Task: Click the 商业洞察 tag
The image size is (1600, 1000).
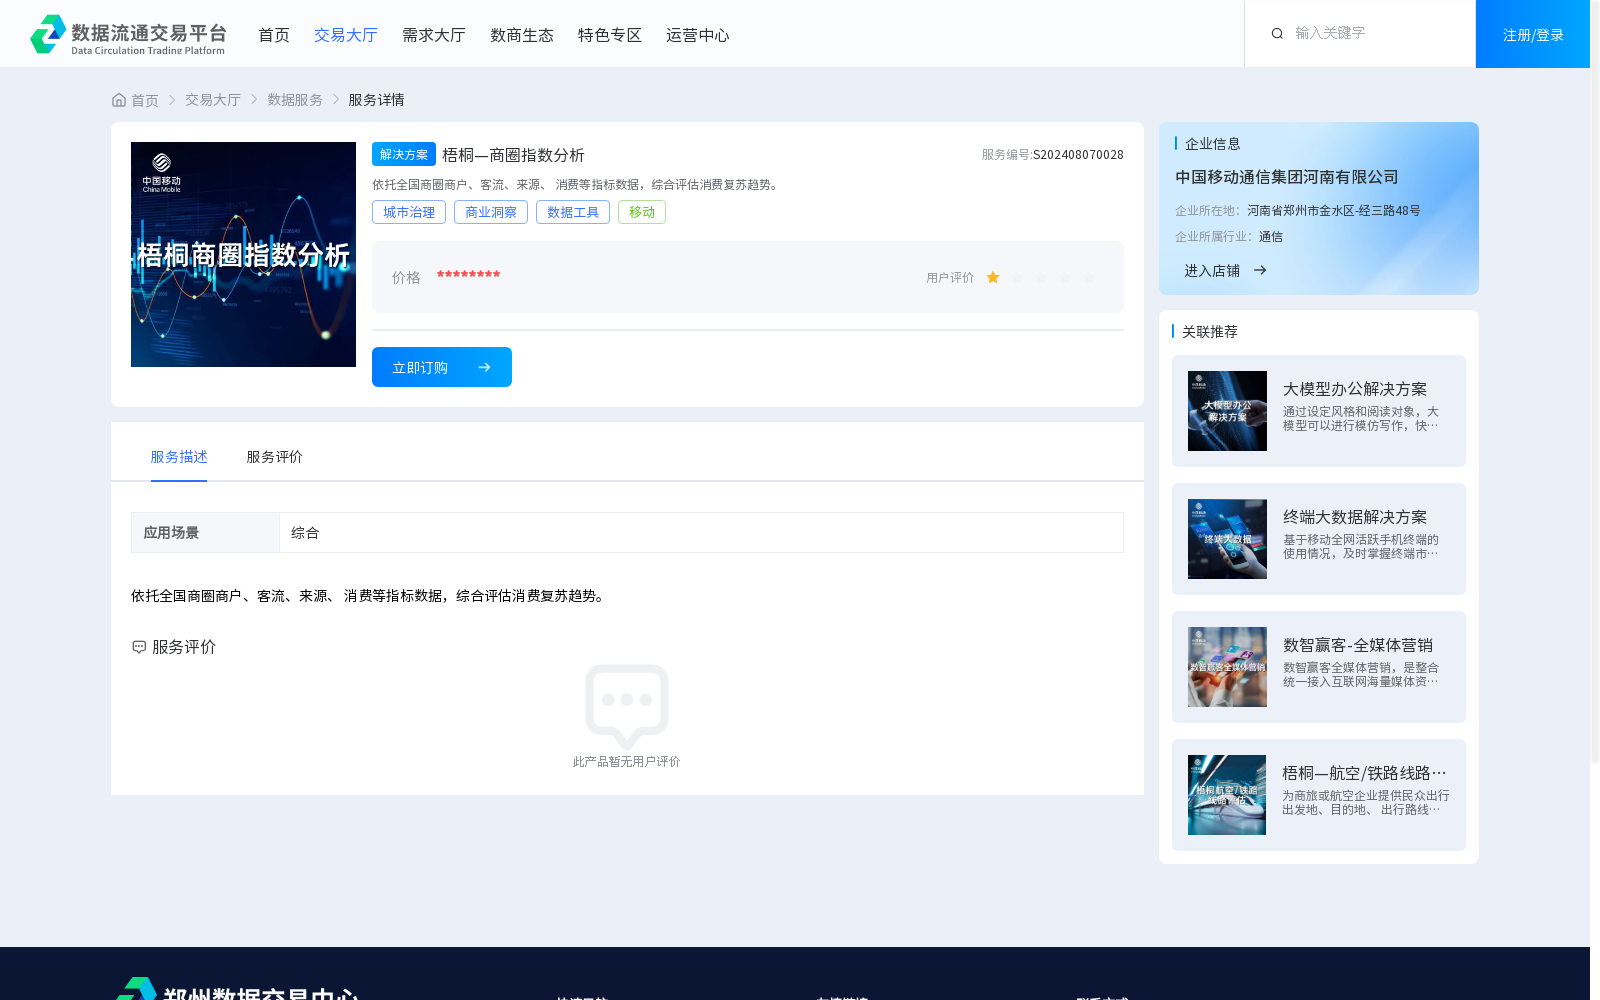Action: [x=491, y=212]
